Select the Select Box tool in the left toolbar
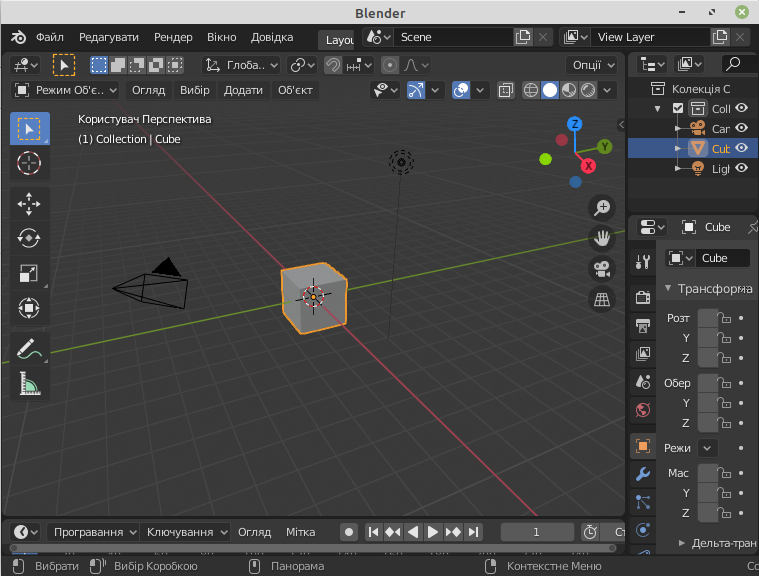Viewport: 759px width, 576px height. (30, 129)
